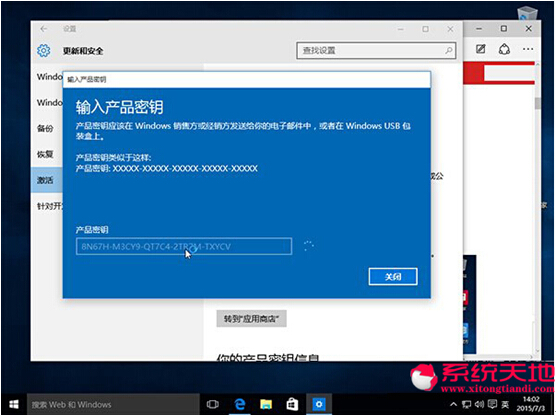Open the Action Center notification icon
This screenshot has width=556, height=419.
click(x=492, y=404)
